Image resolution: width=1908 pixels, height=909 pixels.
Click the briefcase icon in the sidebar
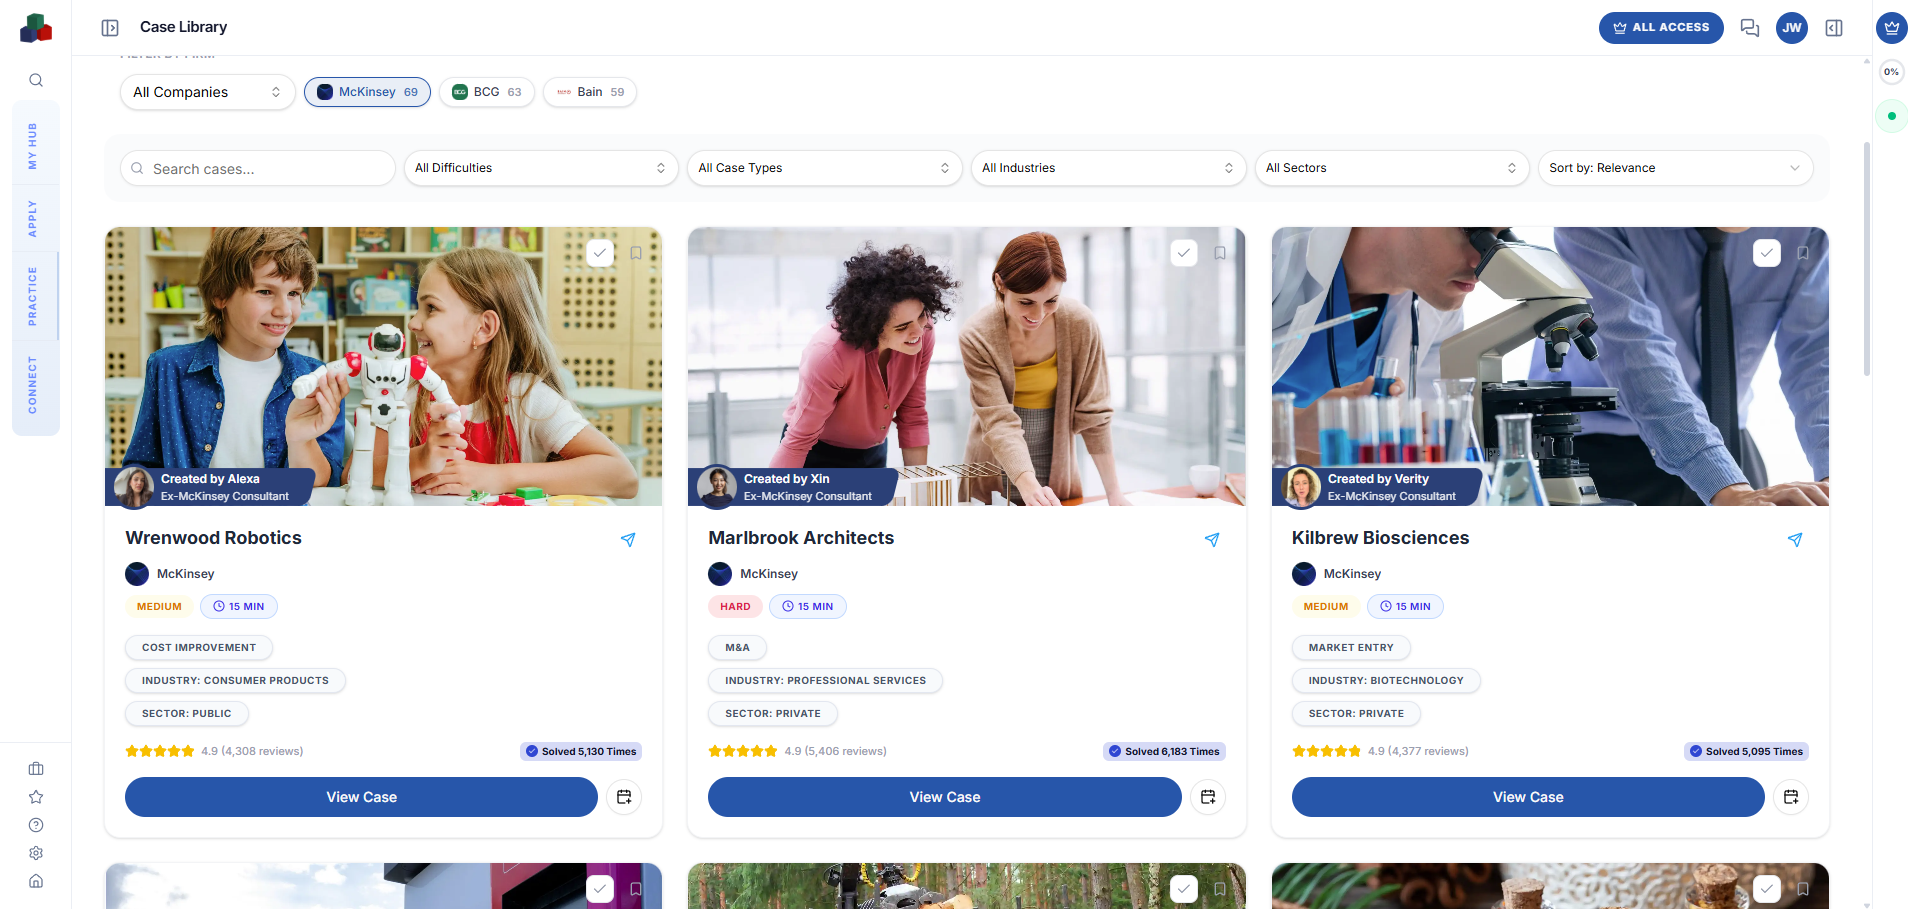[36, 769]
